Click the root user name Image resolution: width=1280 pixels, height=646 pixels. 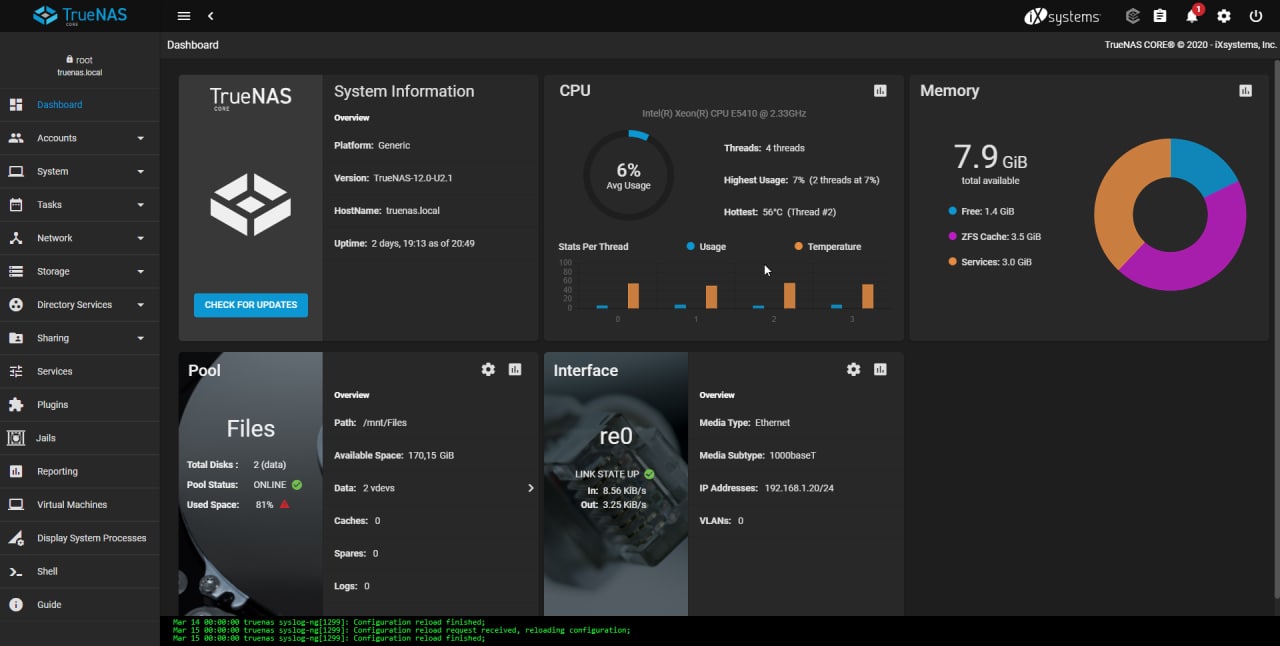[x=84, y=60]
